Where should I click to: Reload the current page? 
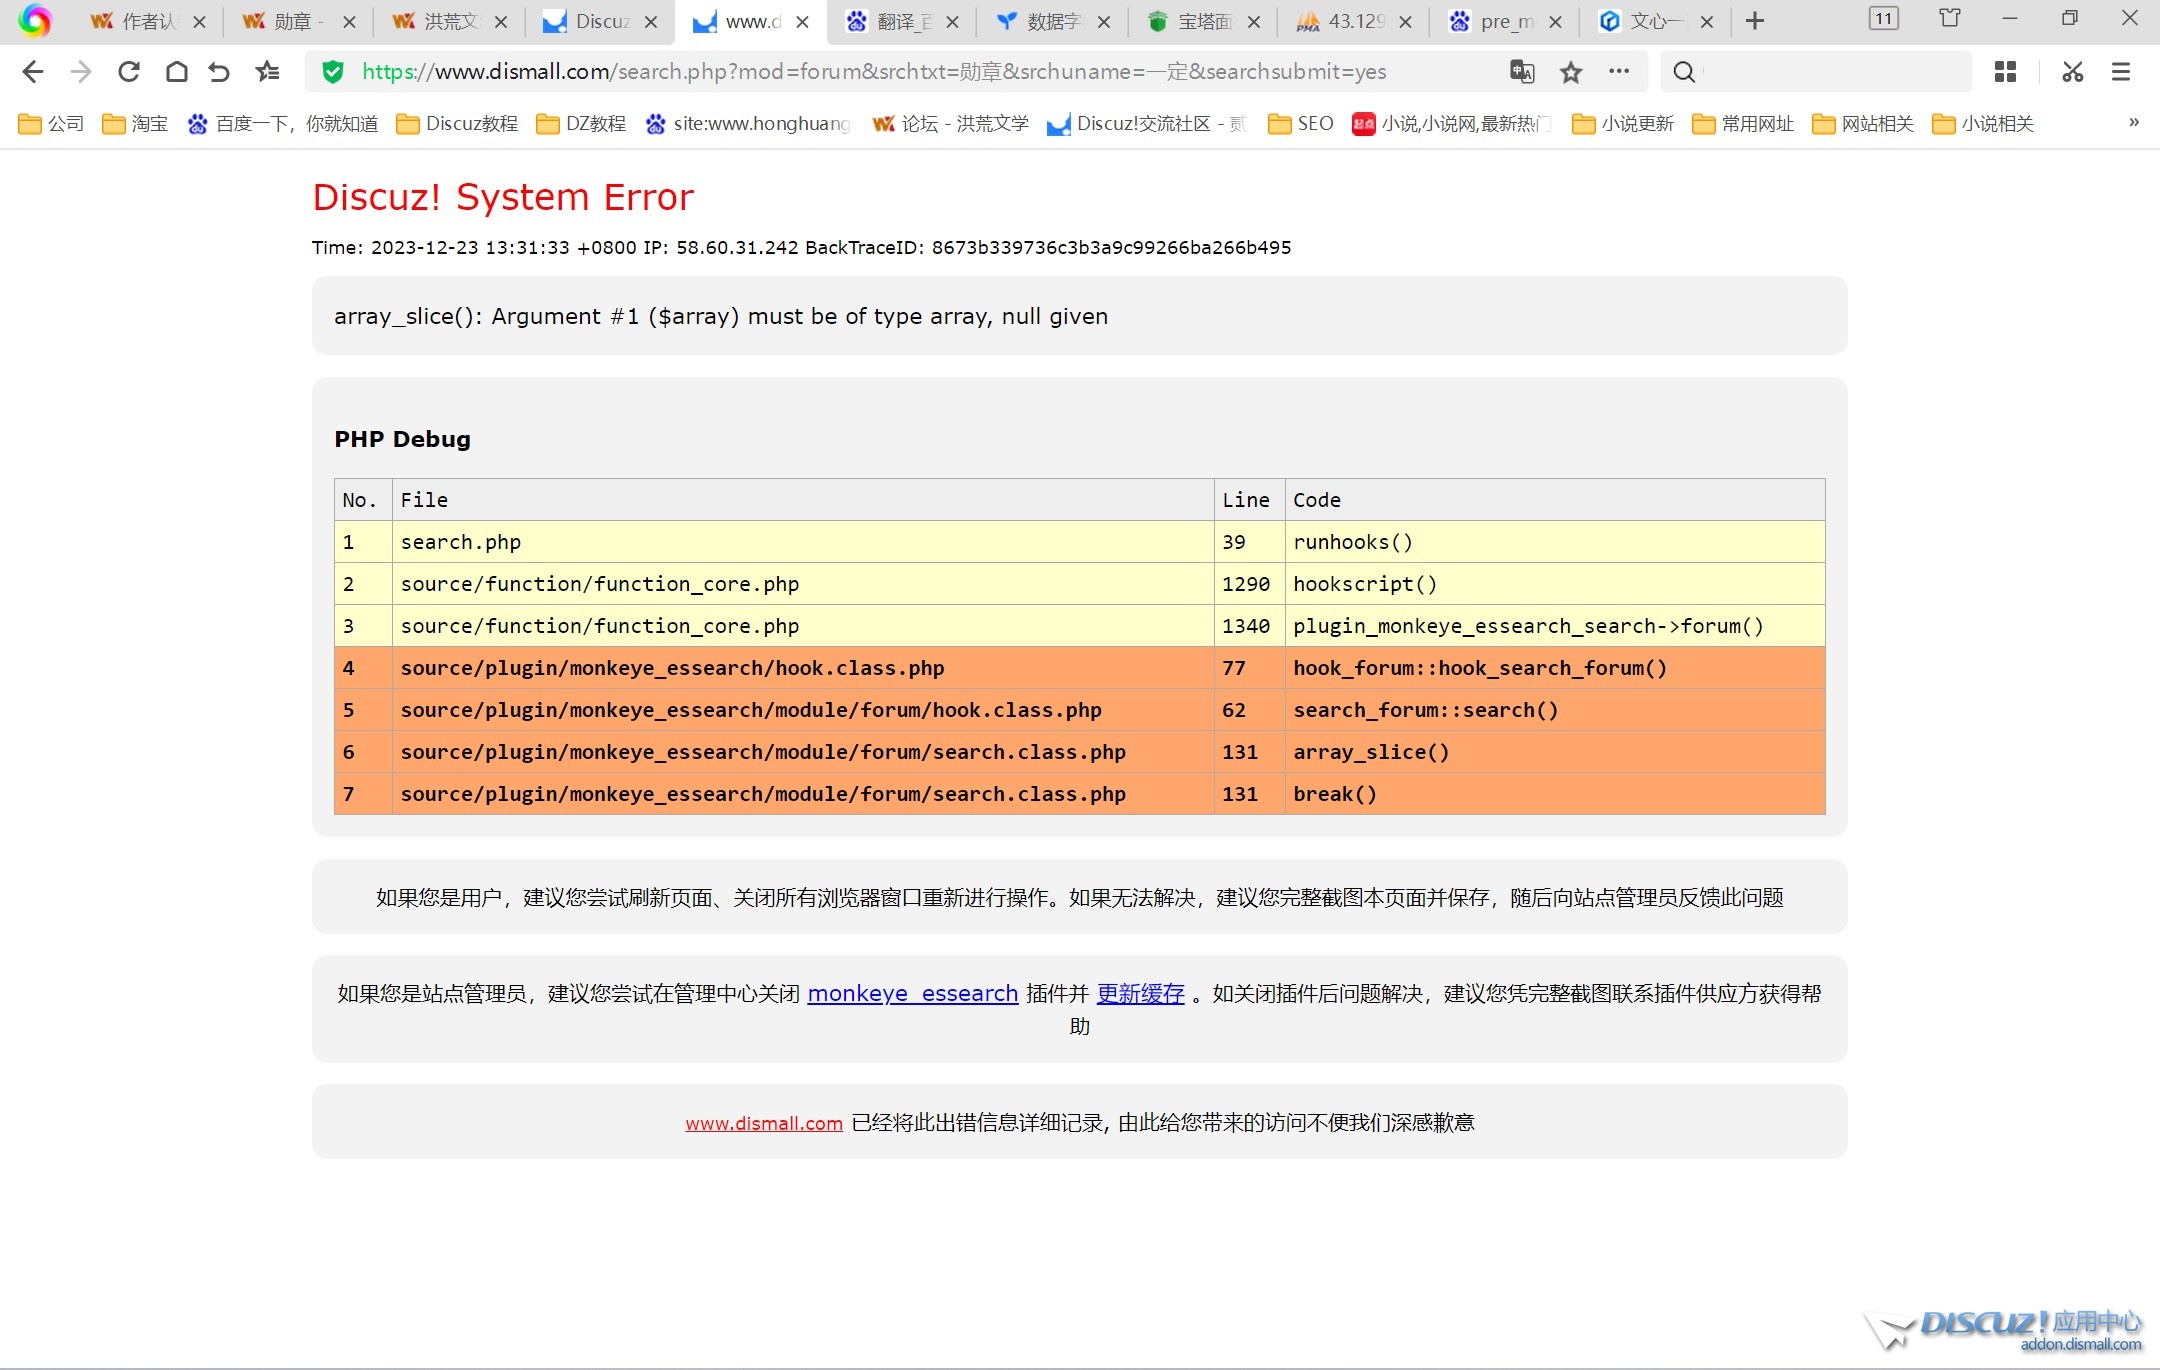click(129, 72)
